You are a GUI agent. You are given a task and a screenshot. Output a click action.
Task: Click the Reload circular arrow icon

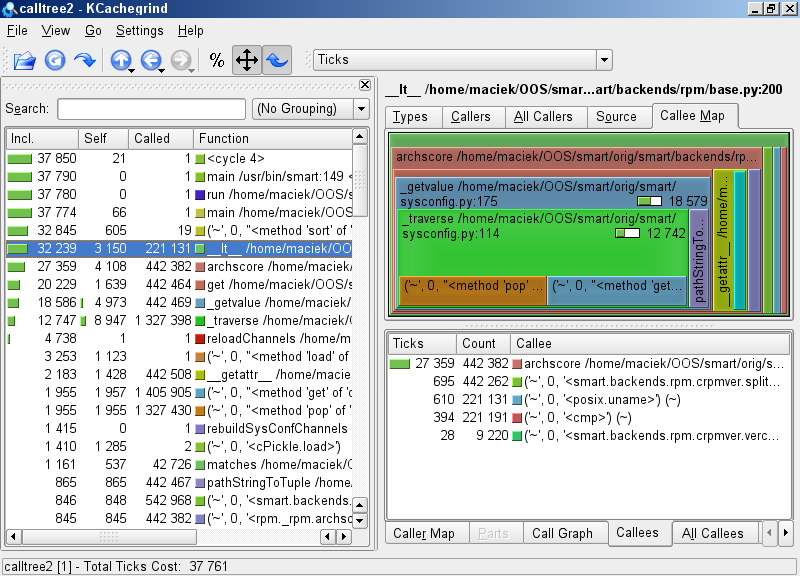coord(55,61)
